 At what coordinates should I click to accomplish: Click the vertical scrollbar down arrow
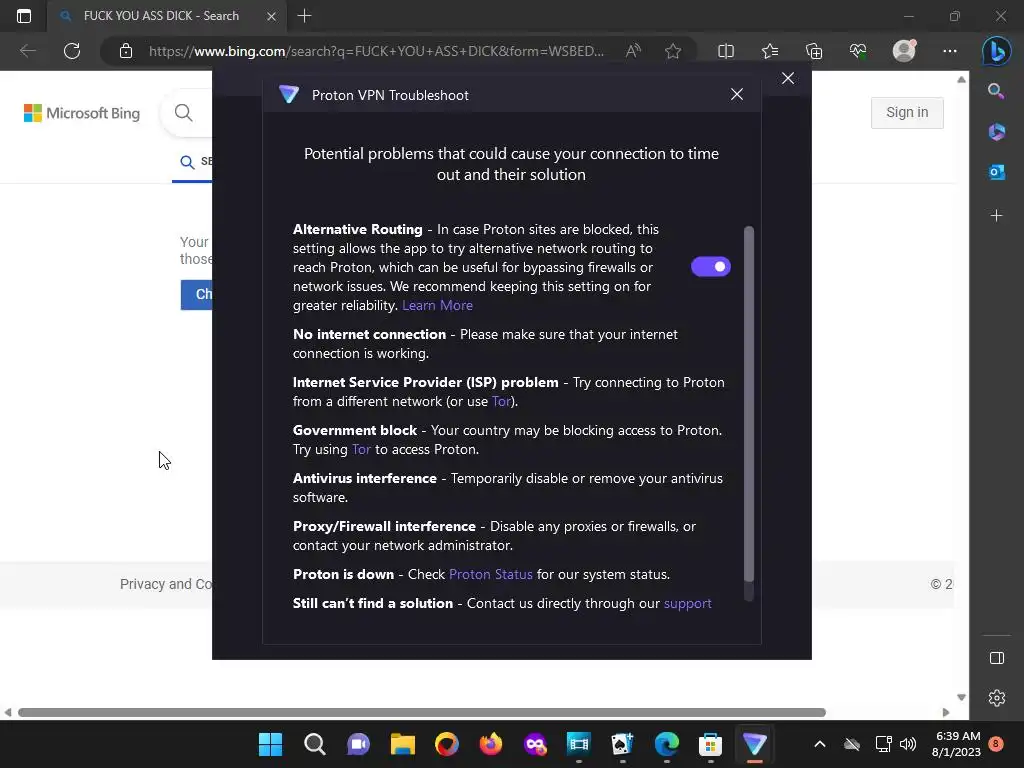click(961, 697)
